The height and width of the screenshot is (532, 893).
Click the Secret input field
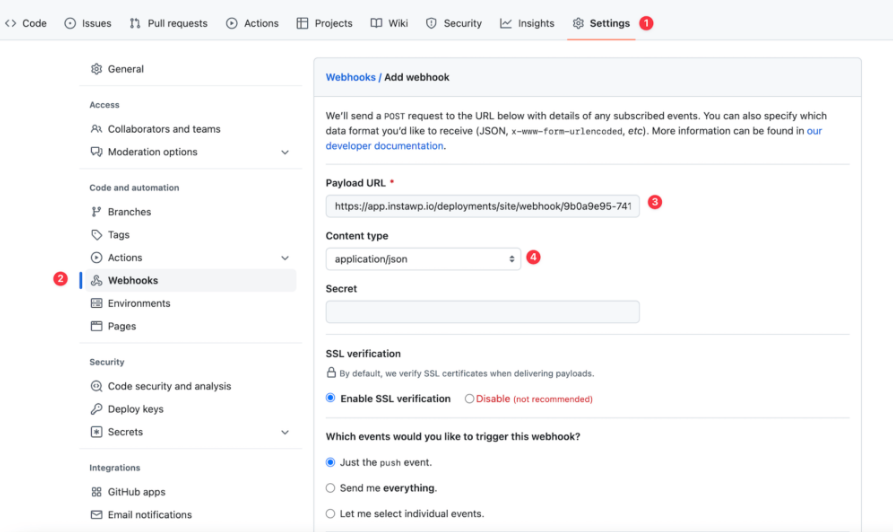[x=482, y=312]
